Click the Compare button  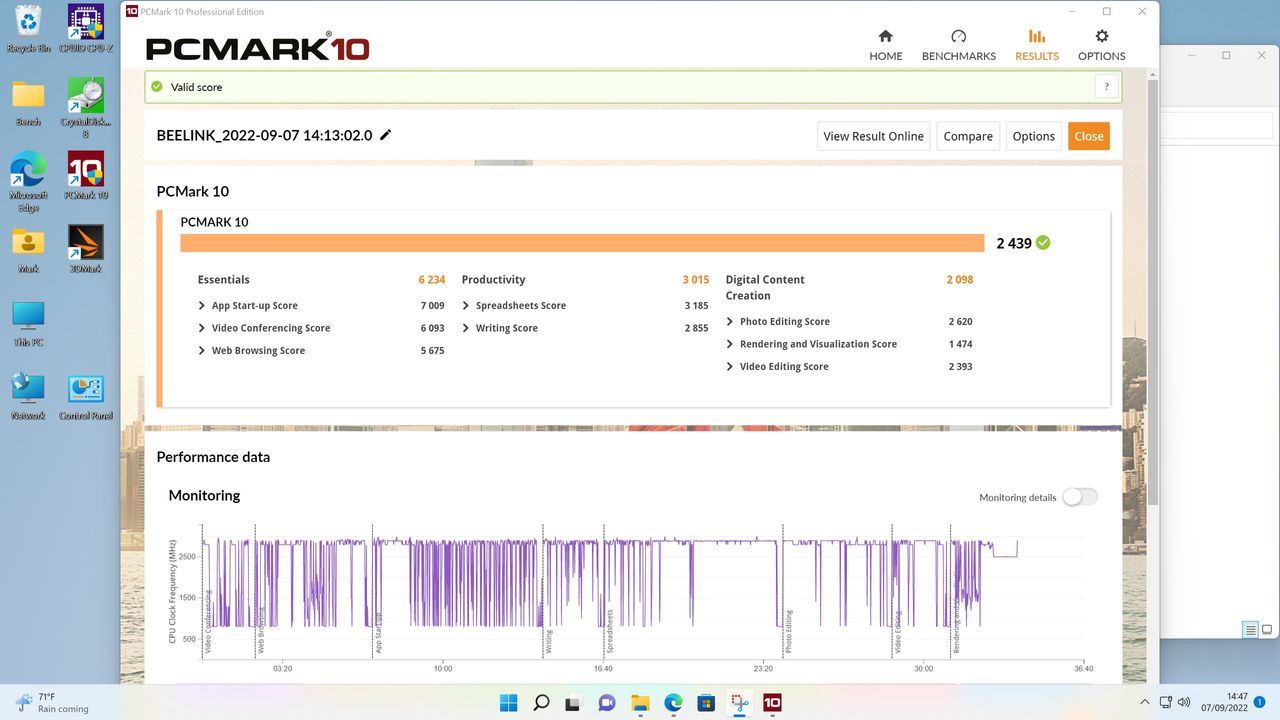click(968, 136)
